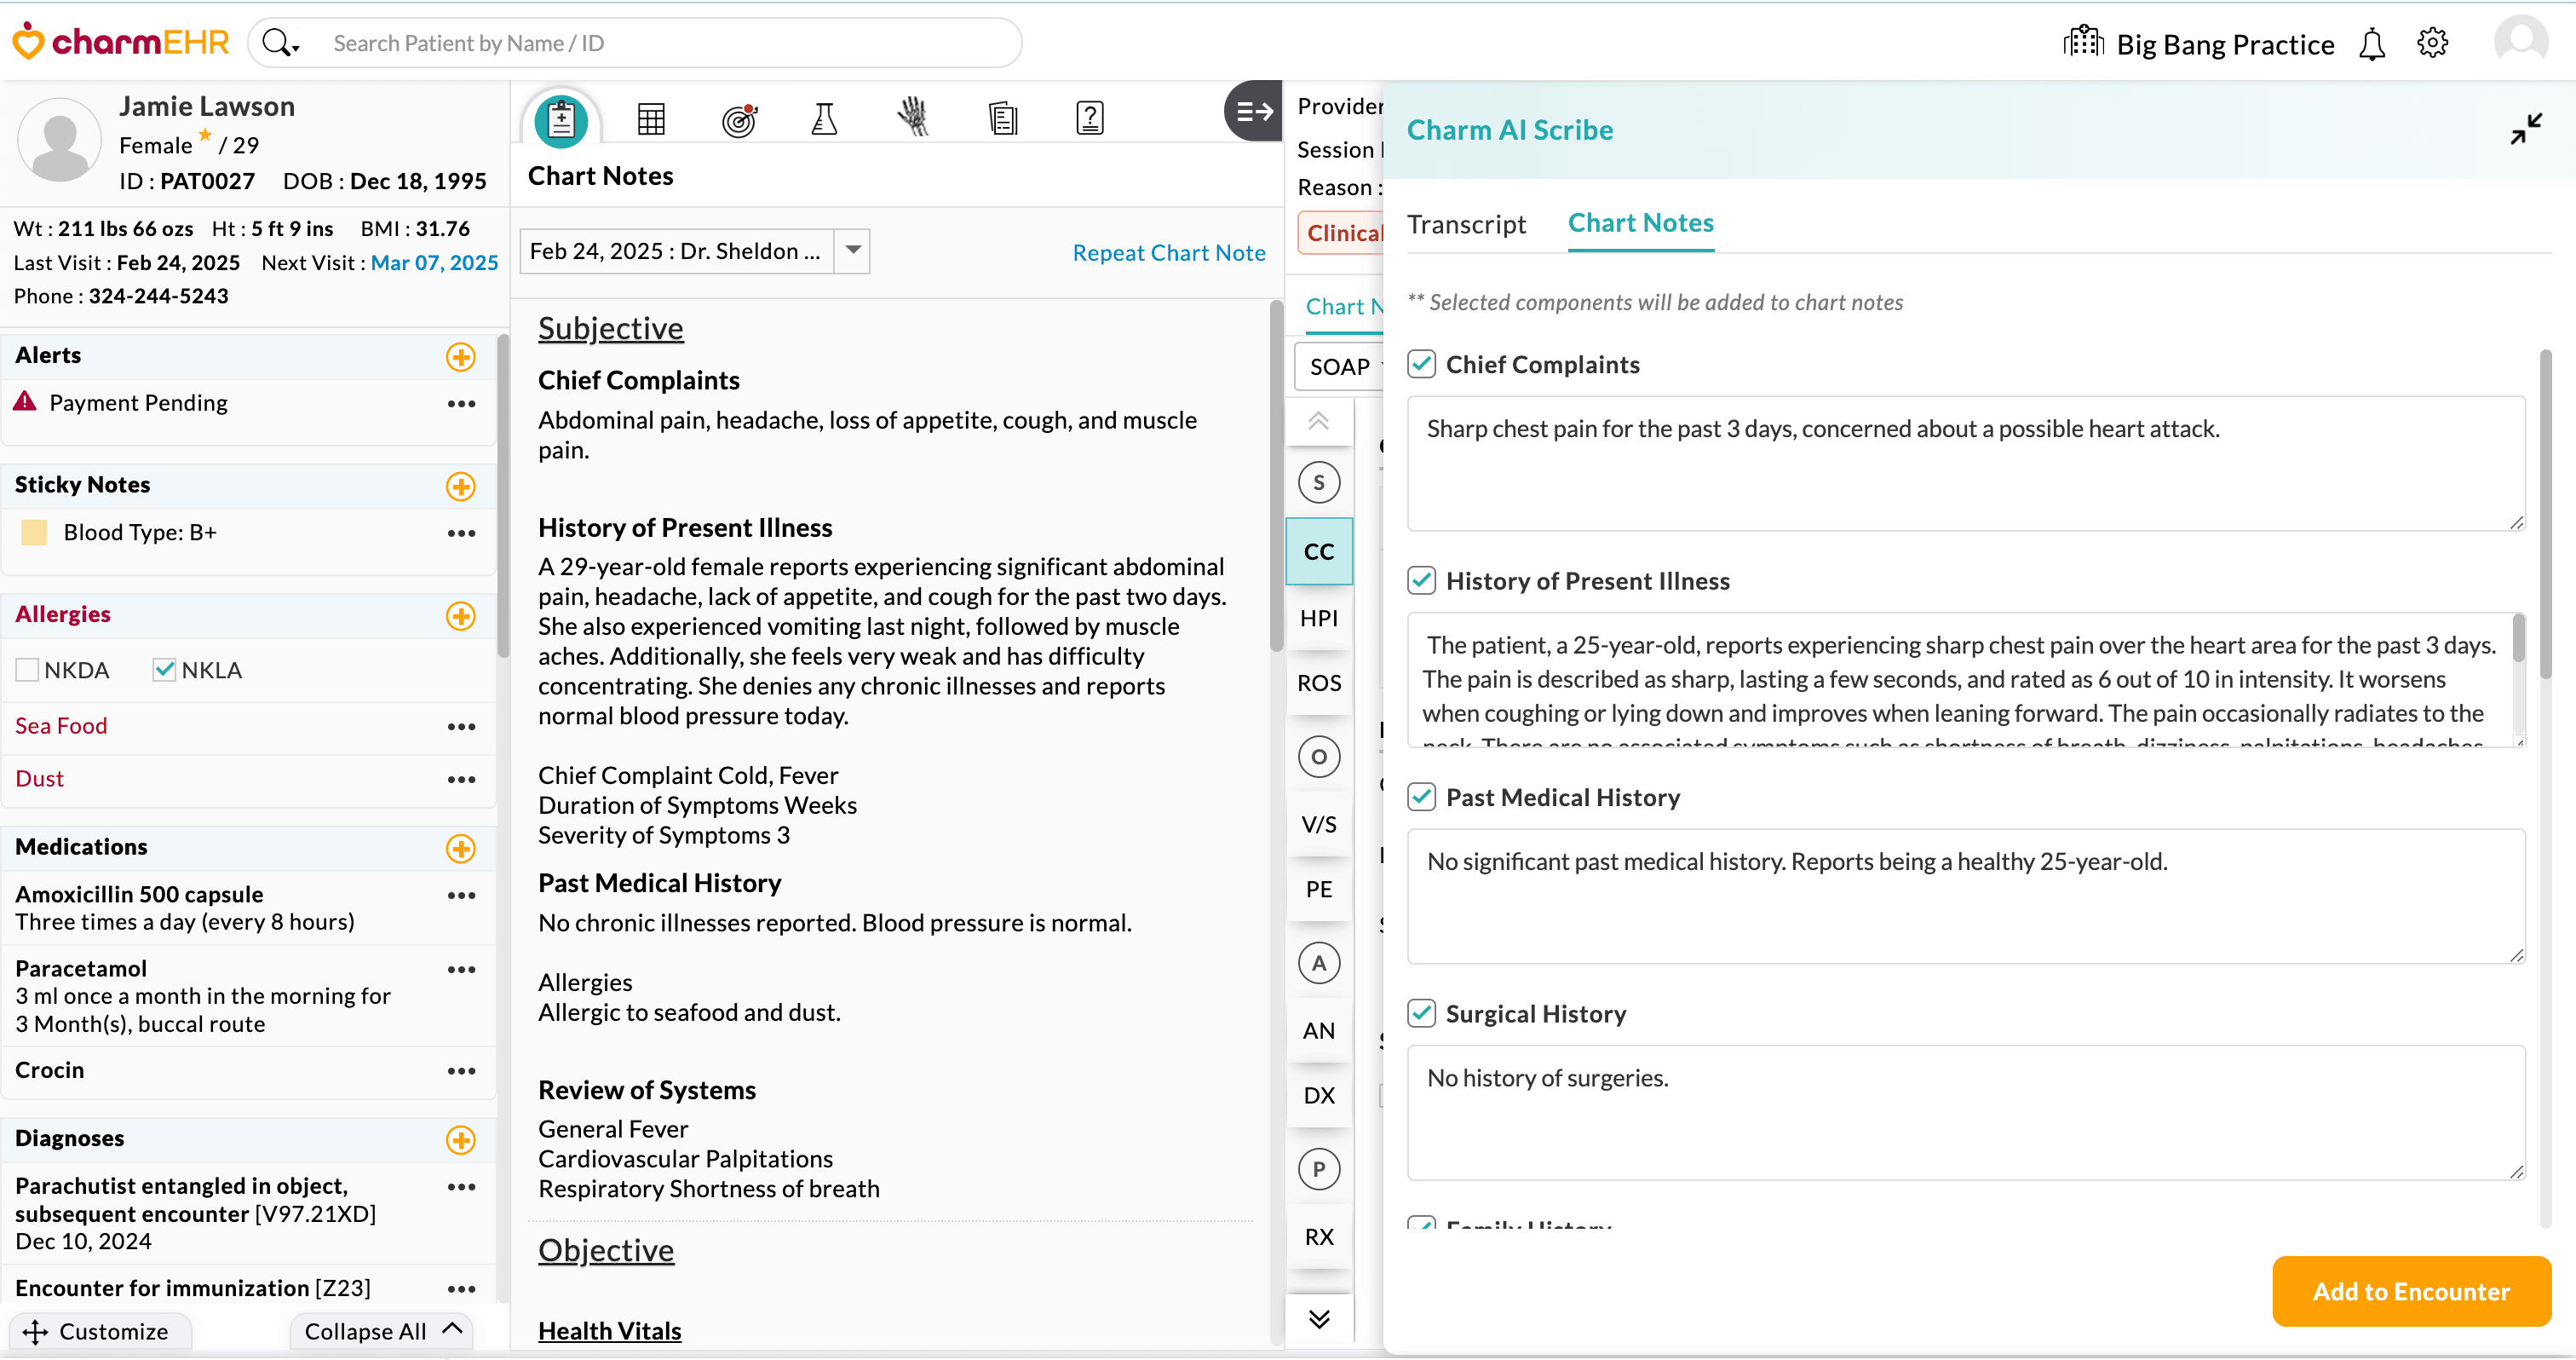Uncheck the Surgical History checkbox
Image resolution: width=2576 pixels, height=1360 pixels.
click(x=1421, y=1013)
